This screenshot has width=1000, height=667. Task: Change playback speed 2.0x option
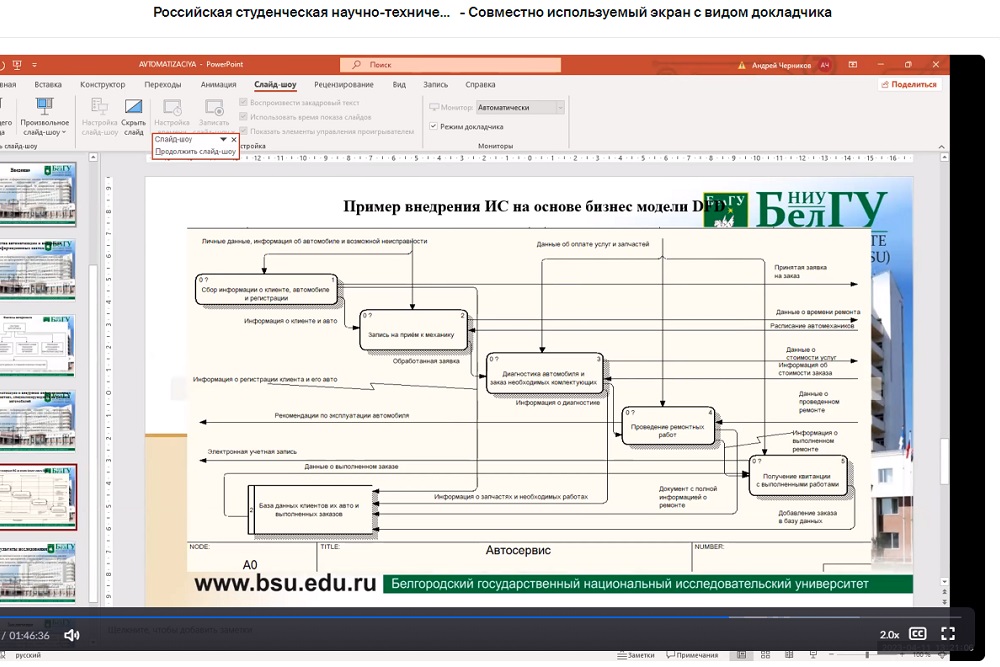tap(889, 635)
